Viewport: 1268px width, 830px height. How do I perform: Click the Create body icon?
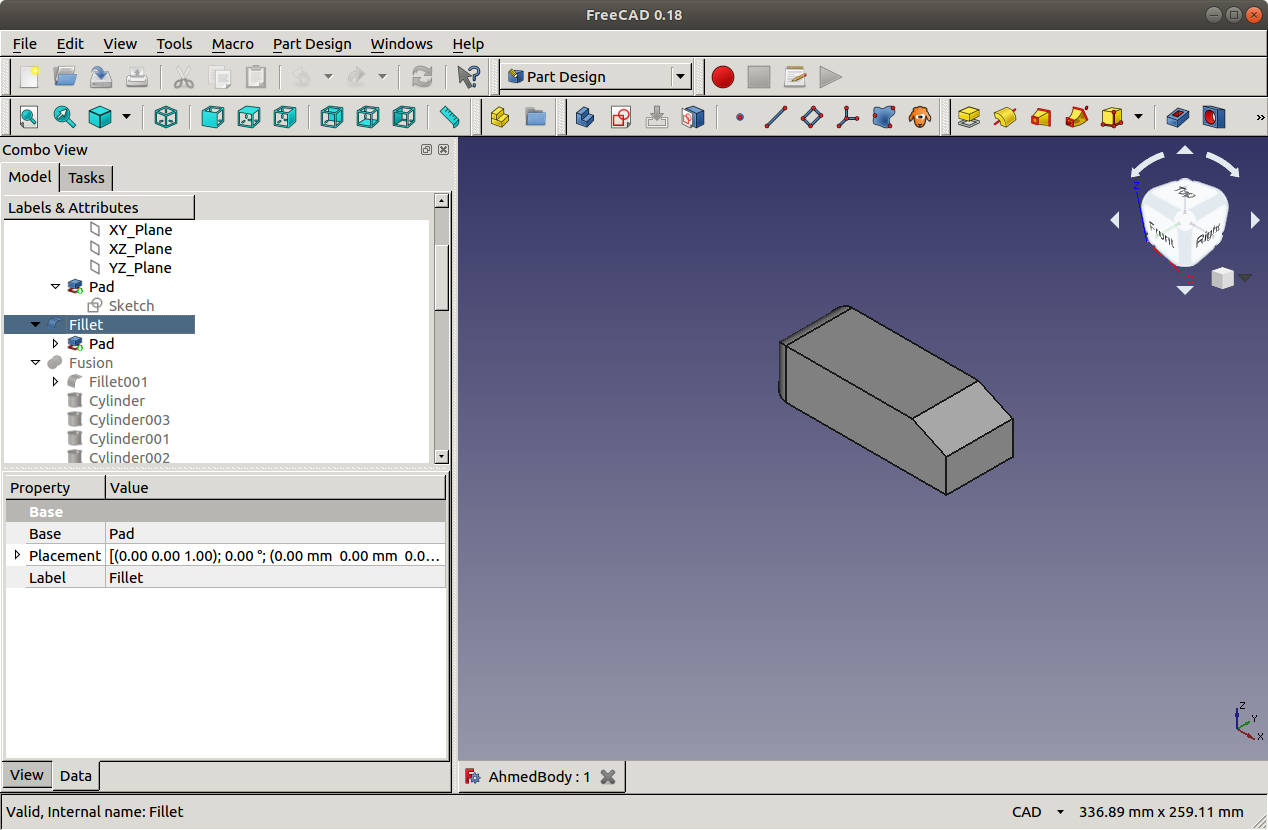coord(585,117)
